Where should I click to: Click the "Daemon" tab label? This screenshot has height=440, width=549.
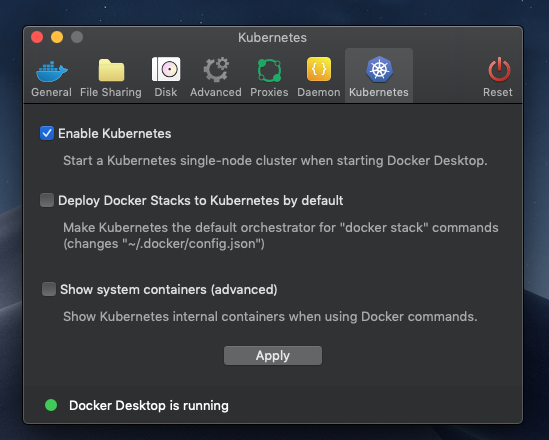click(319, 92)
